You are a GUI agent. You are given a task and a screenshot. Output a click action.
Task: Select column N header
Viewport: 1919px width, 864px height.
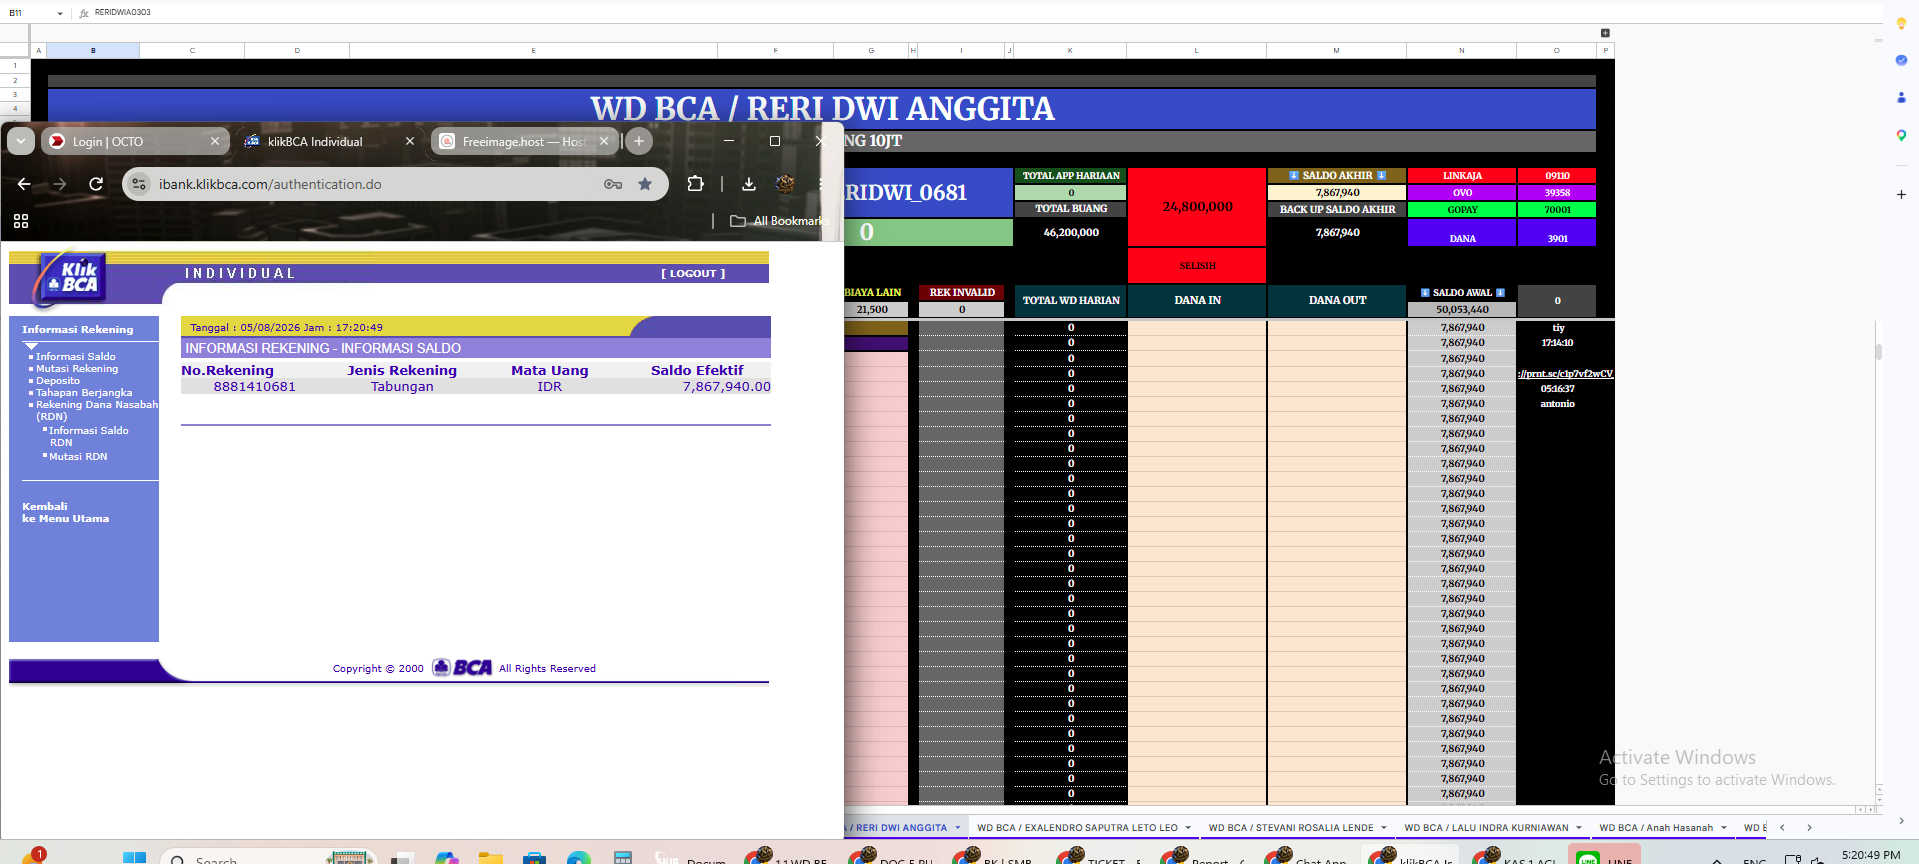pyautogui.click(x=1461, y=50)
